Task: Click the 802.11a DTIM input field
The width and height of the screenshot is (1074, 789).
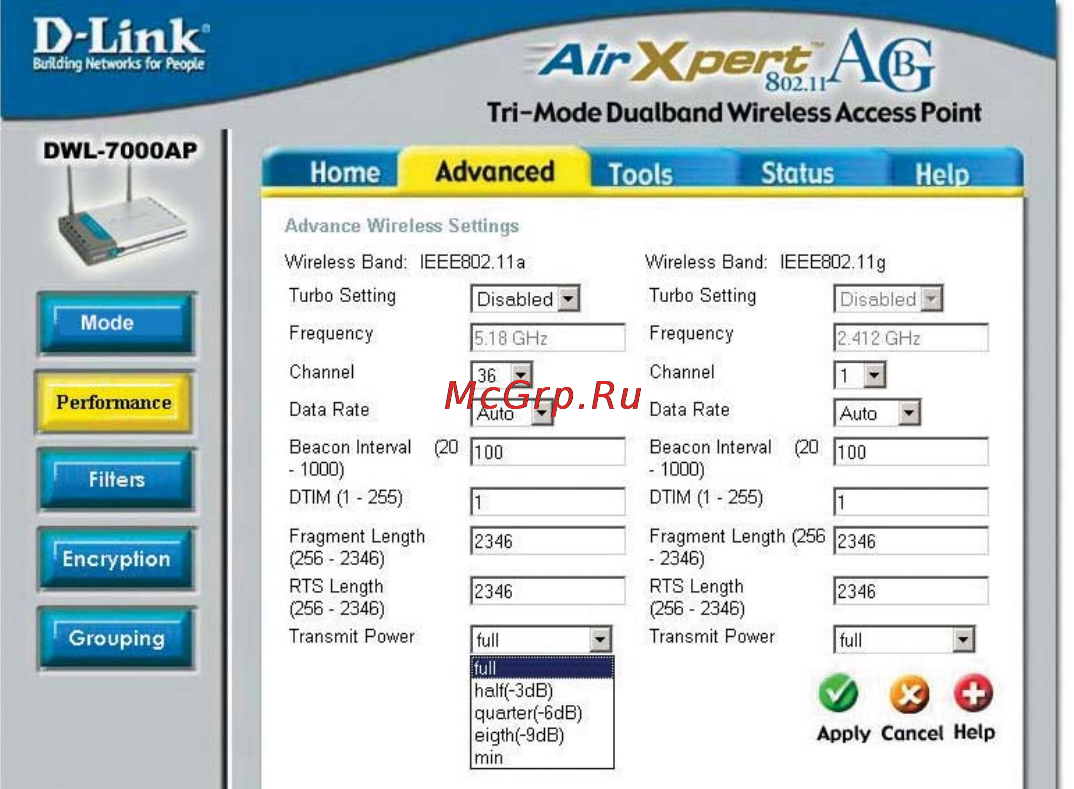Action: 548,501
